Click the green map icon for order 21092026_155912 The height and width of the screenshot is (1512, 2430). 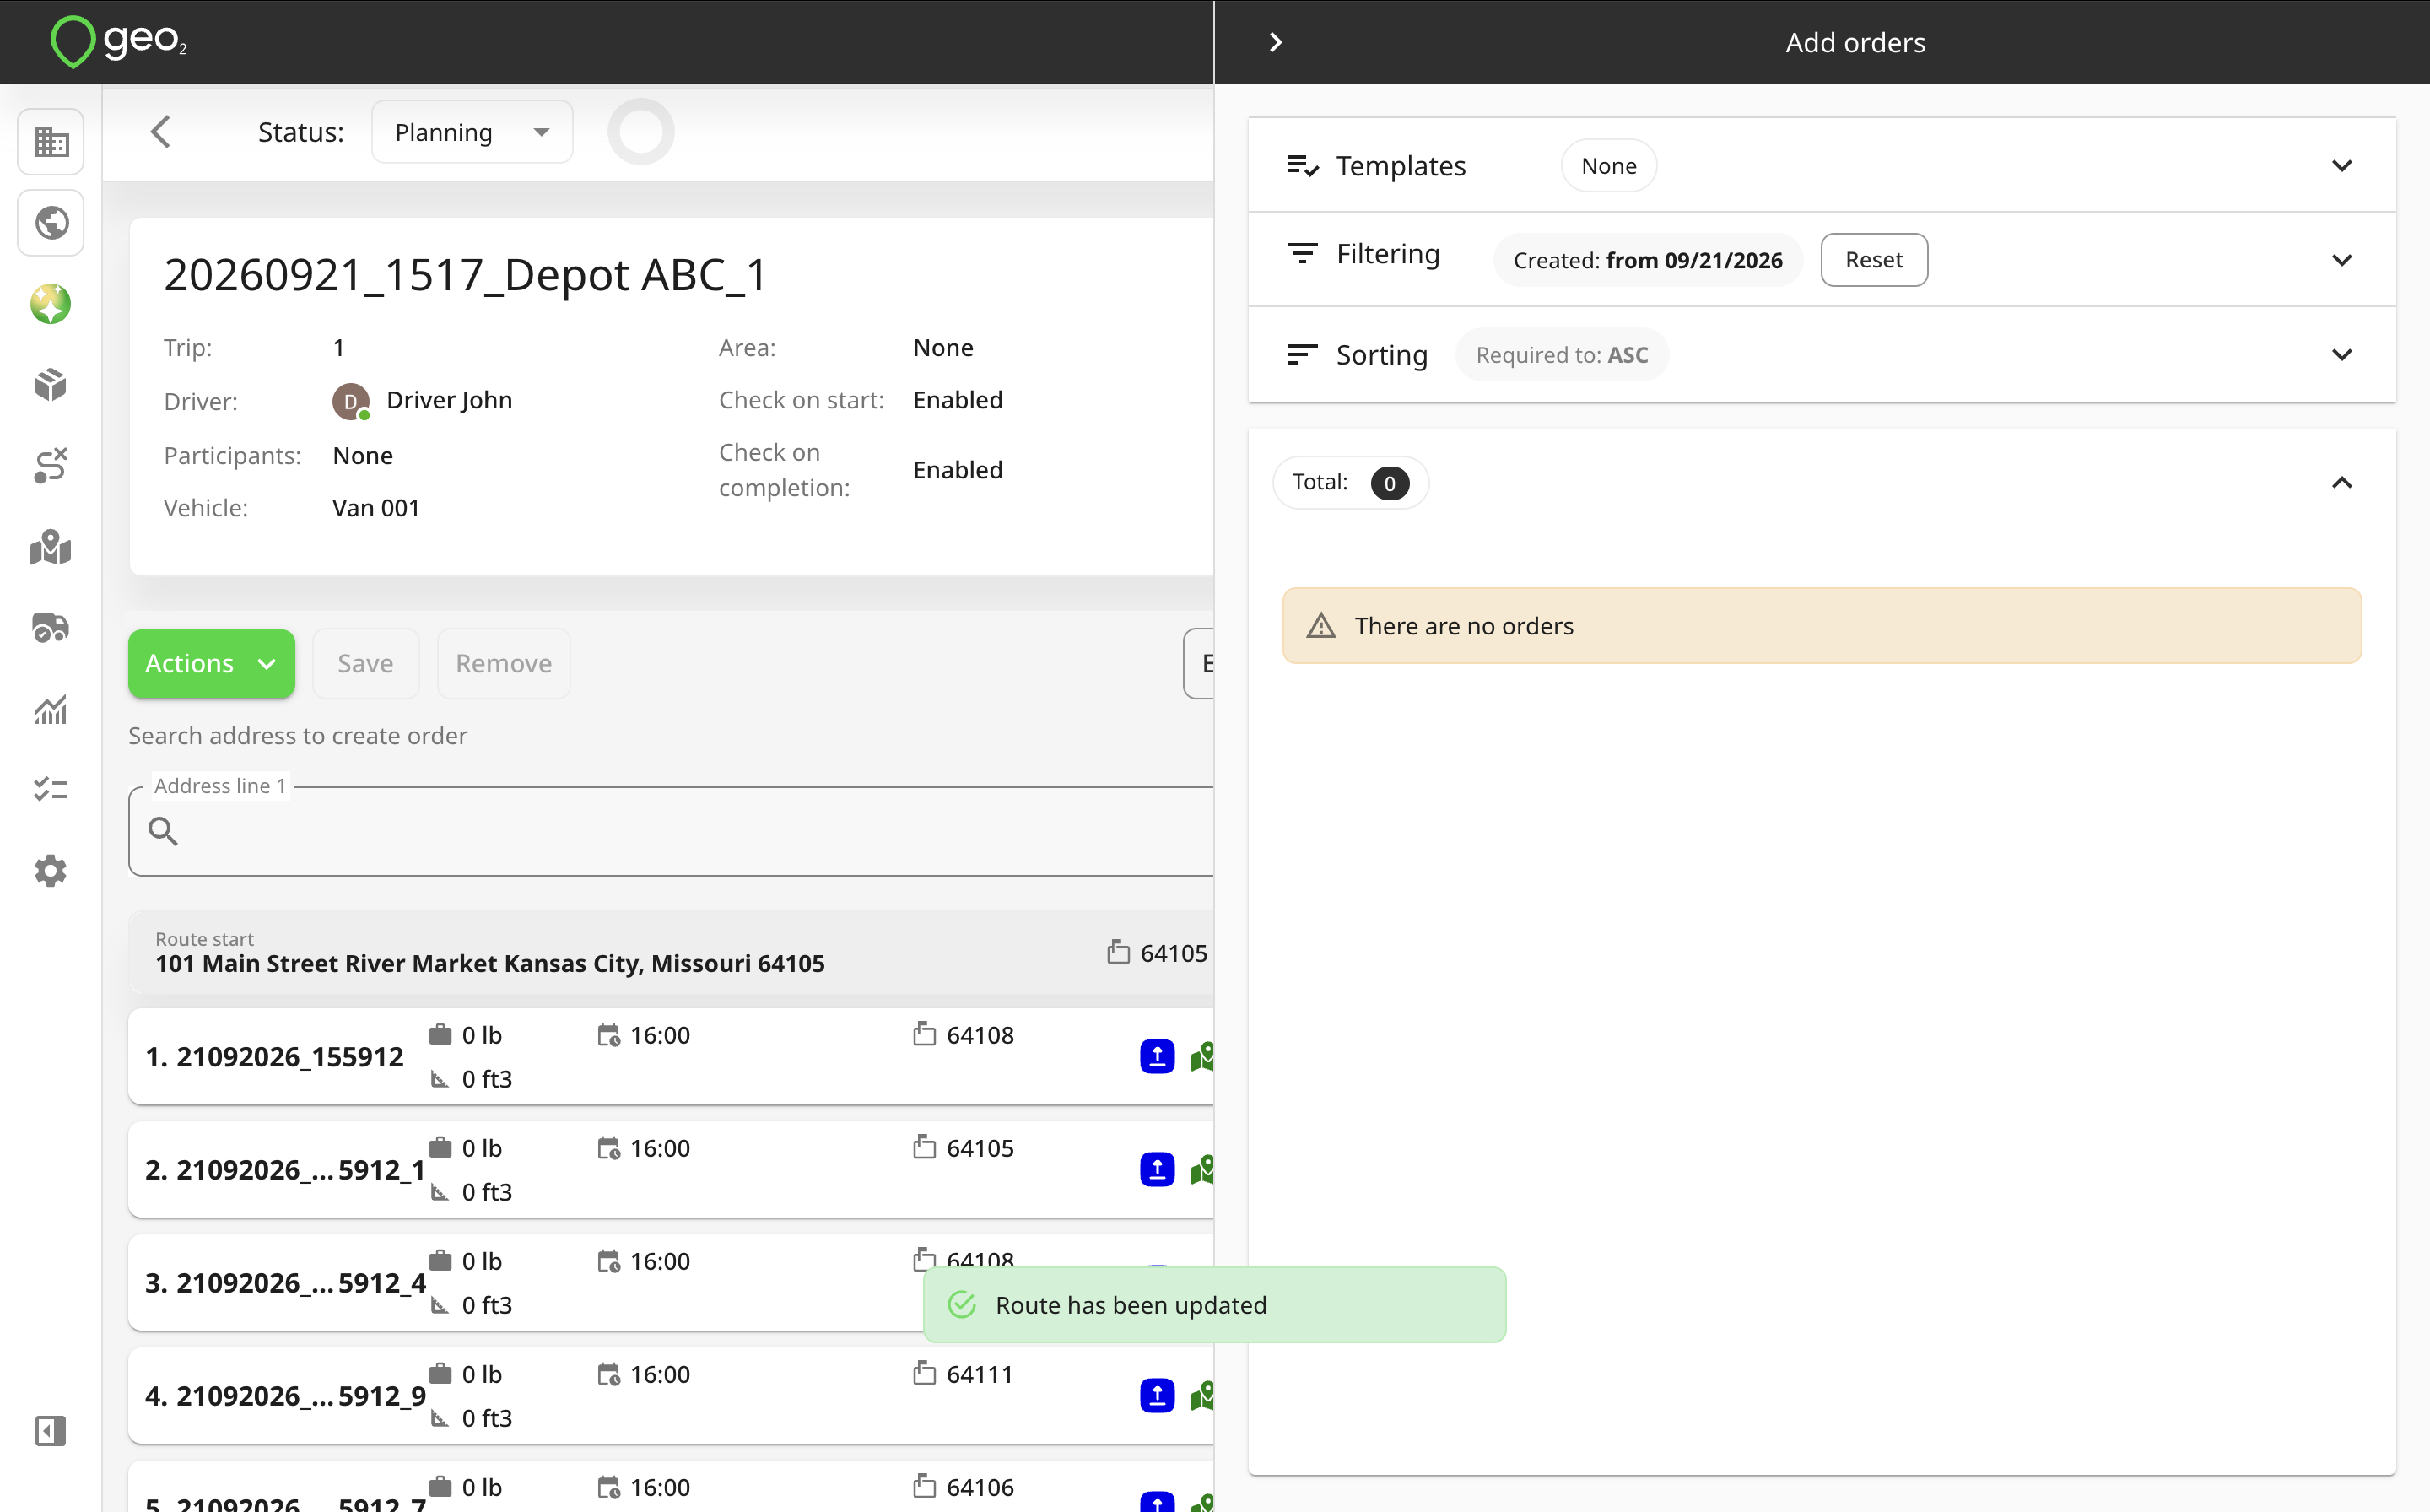pyautogui.click(x=1203, y=1056)
